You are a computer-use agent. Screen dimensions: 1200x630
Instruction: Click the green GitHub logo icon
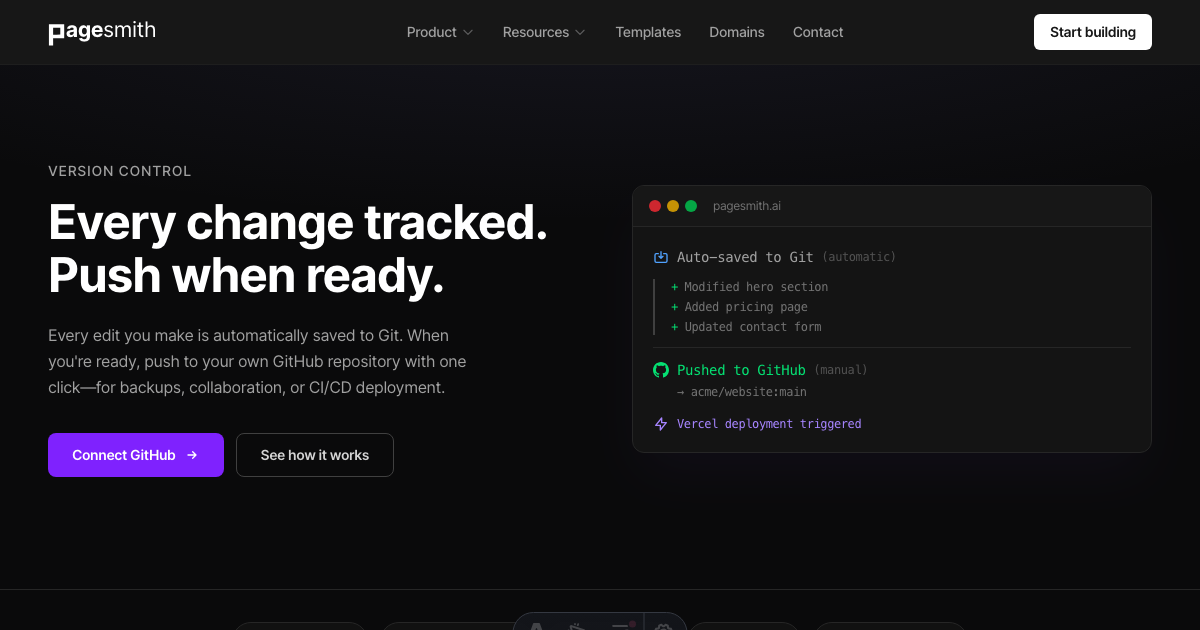(x=661, y=370)
